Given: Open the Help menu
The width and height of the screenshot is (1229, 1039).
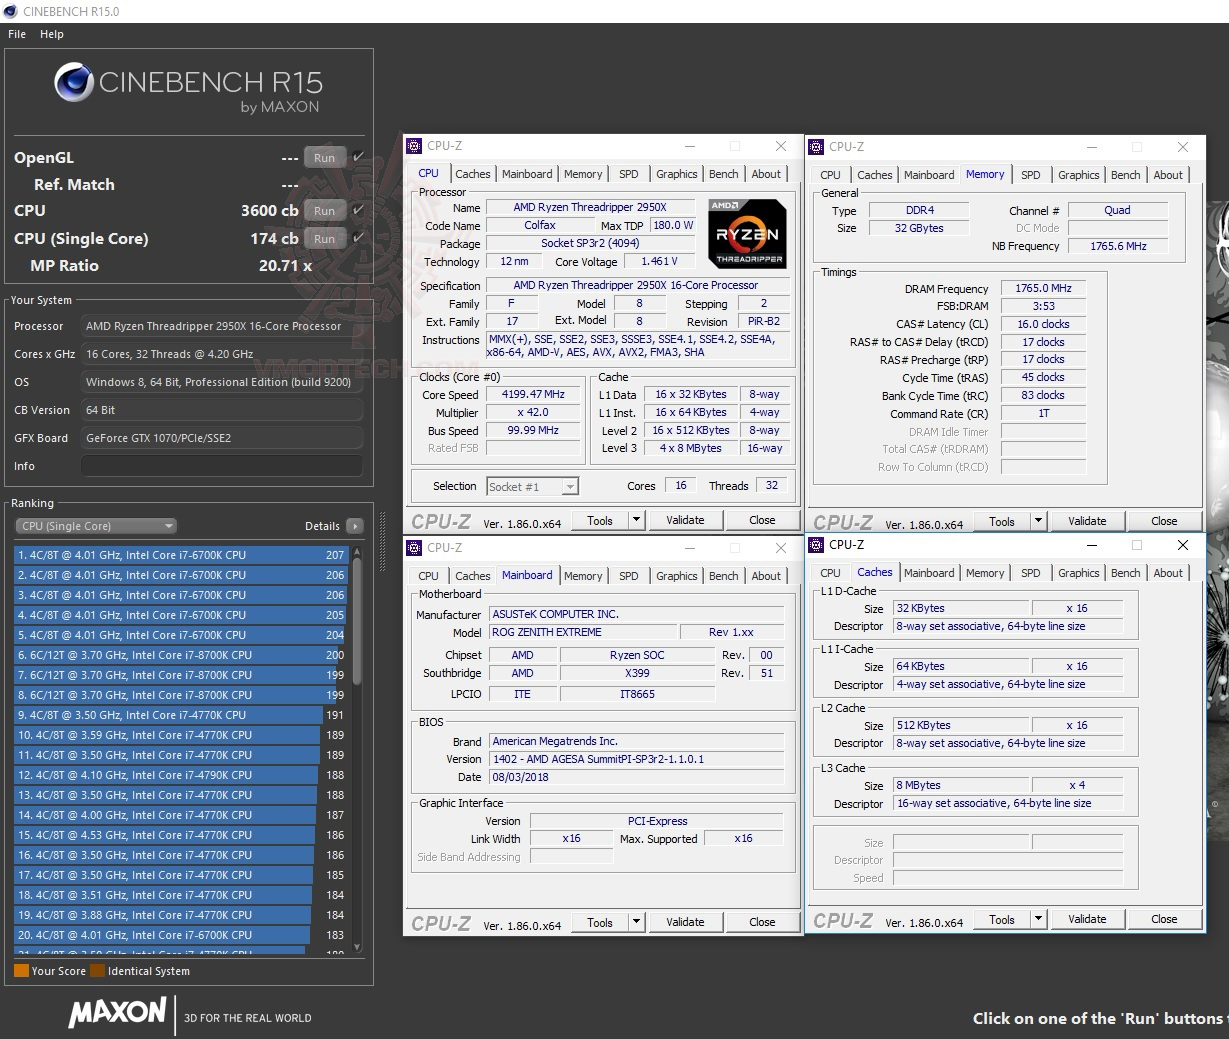Looking at the screenshot, I should (52, 34).
